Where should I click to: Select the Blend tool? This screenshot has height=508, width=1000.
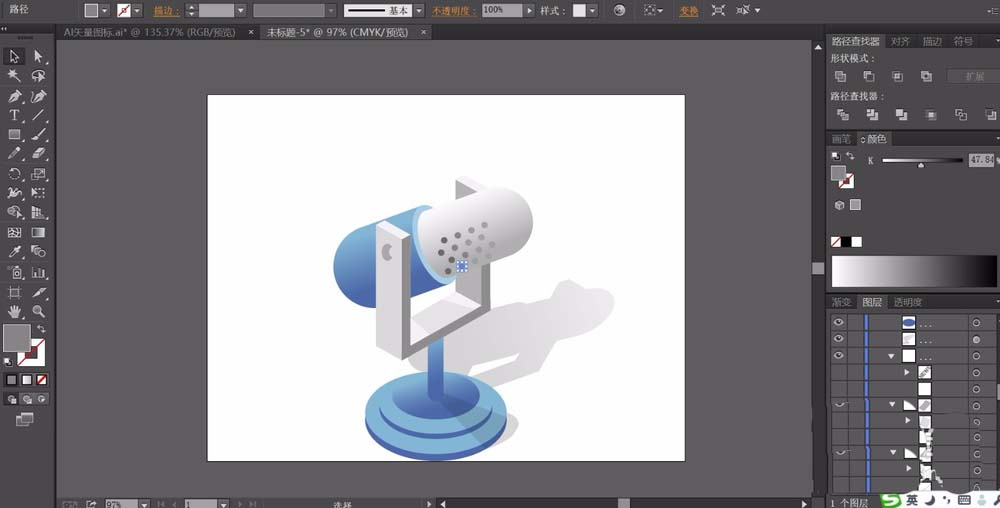click(38, 252)
